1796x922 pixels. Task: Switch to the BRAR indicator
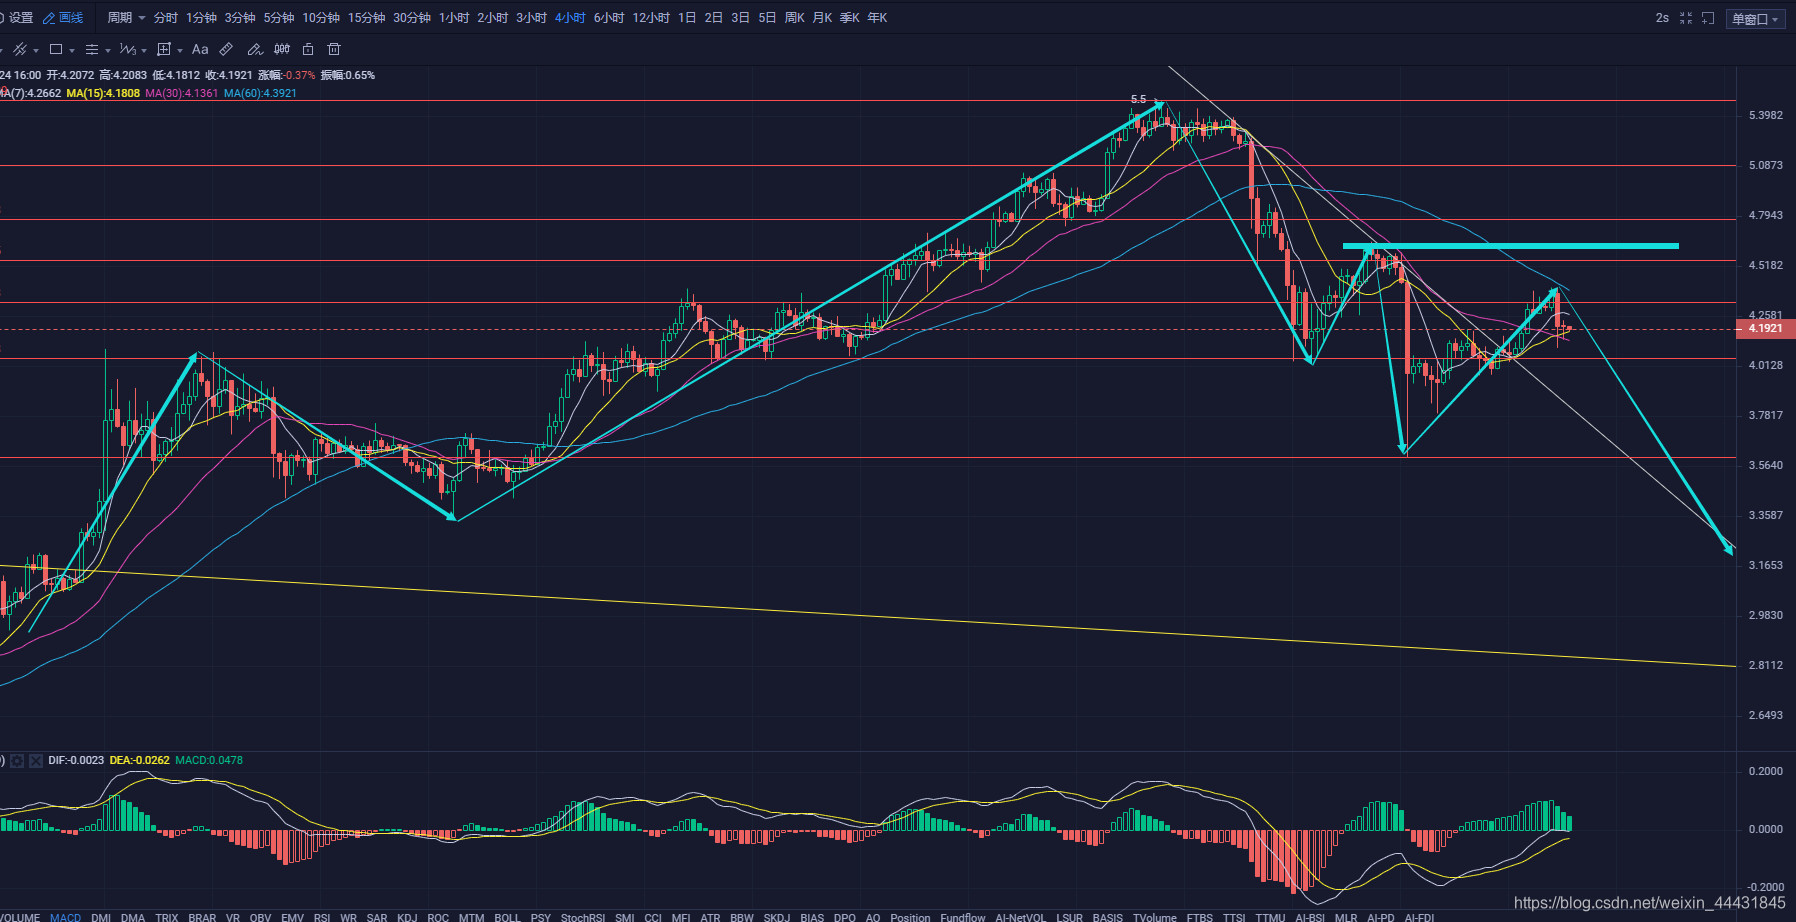pos(202,917)
